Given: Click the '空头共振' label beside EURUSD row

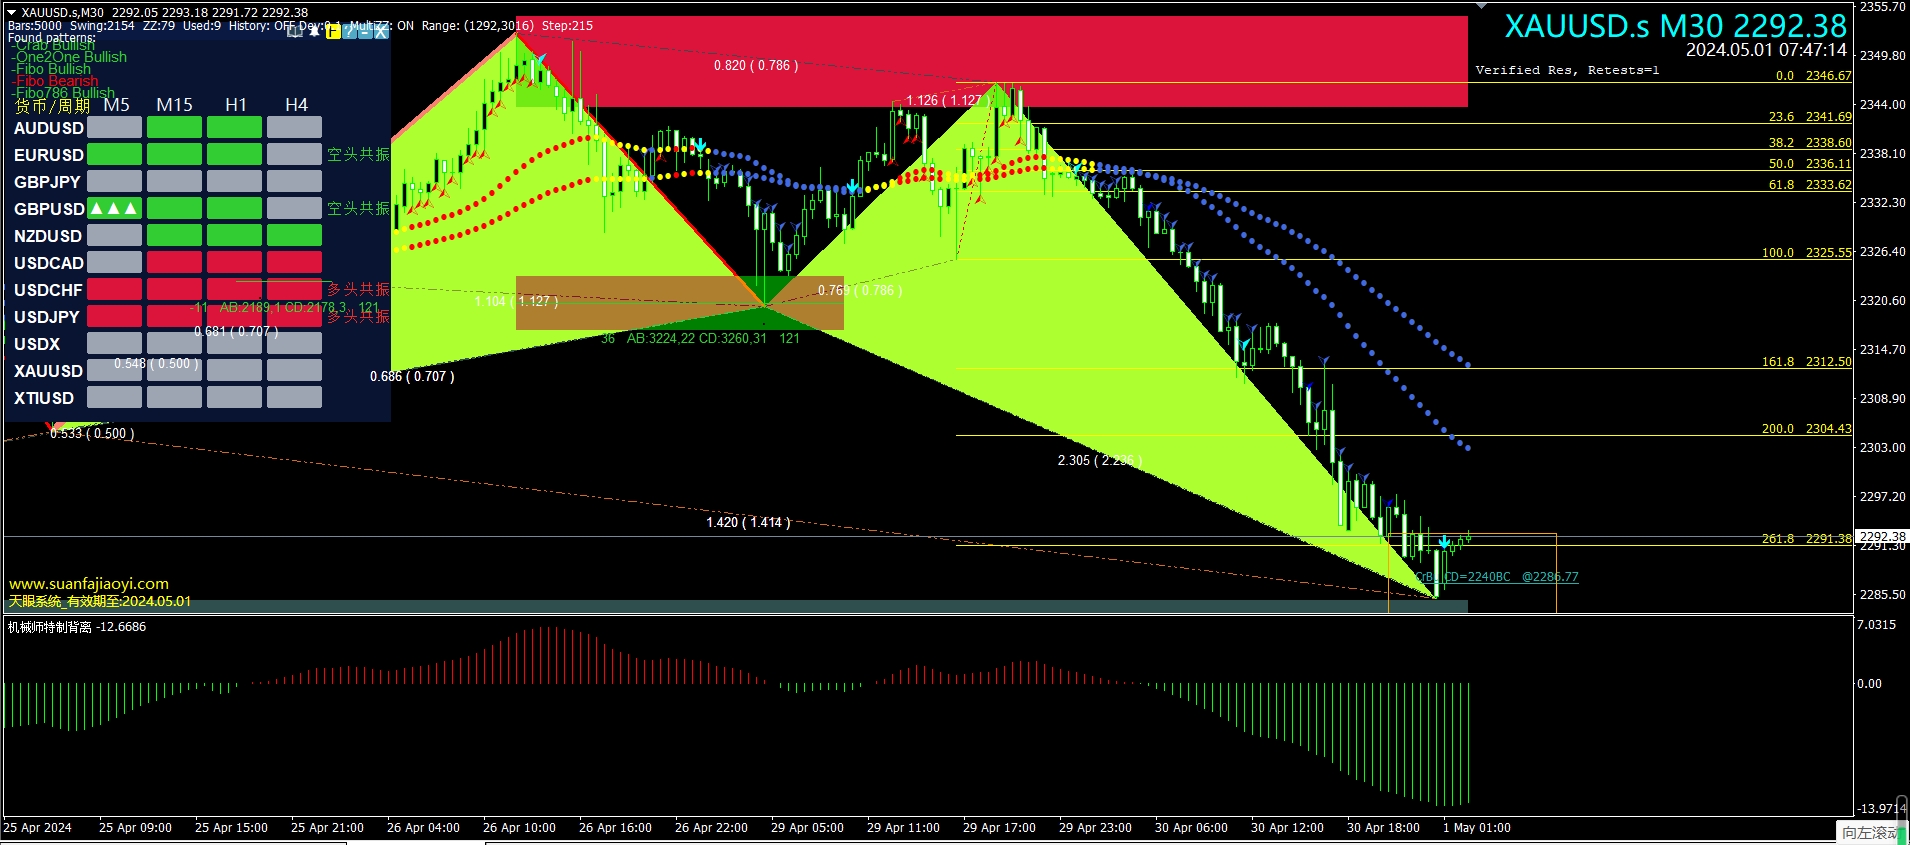Looking at the screenshot, I should pos(358,155).
